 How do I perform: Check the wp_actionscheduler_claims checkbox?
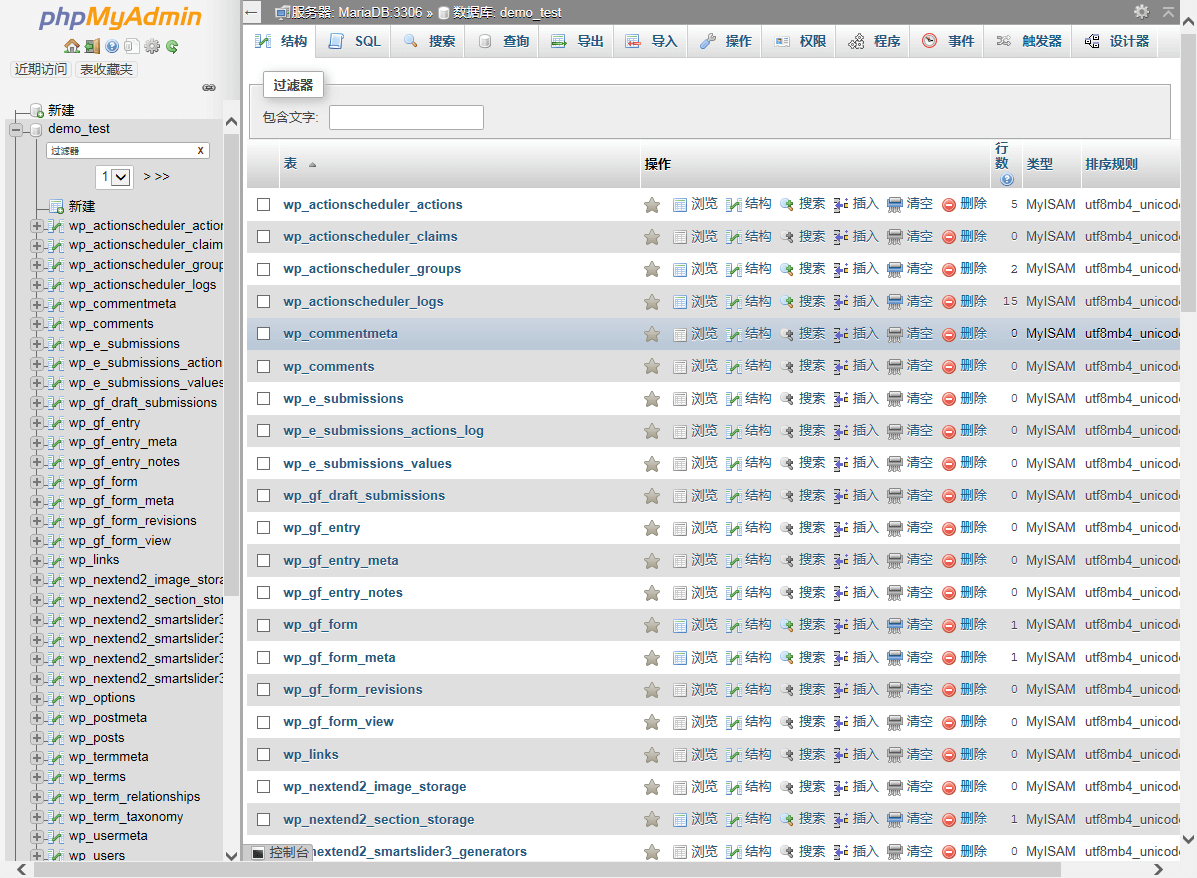point(263,237)
